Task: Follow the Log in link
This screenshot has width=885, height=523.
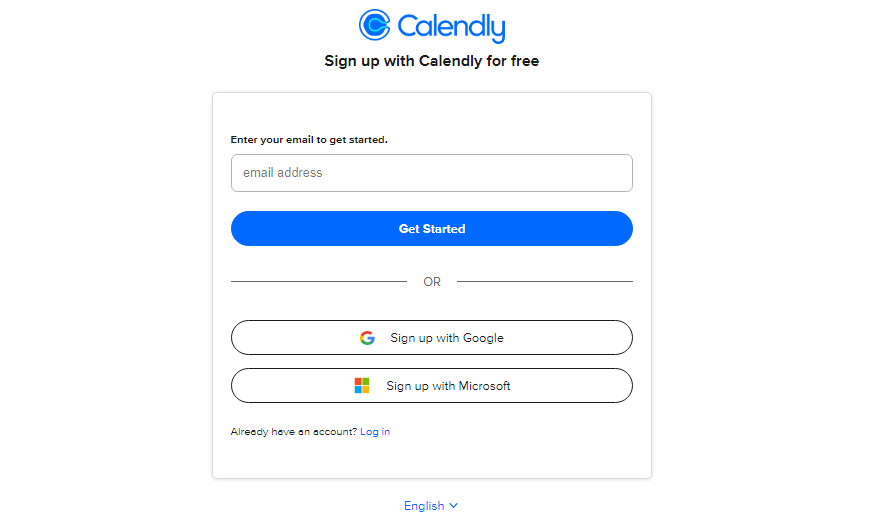Action: point(375,432)
